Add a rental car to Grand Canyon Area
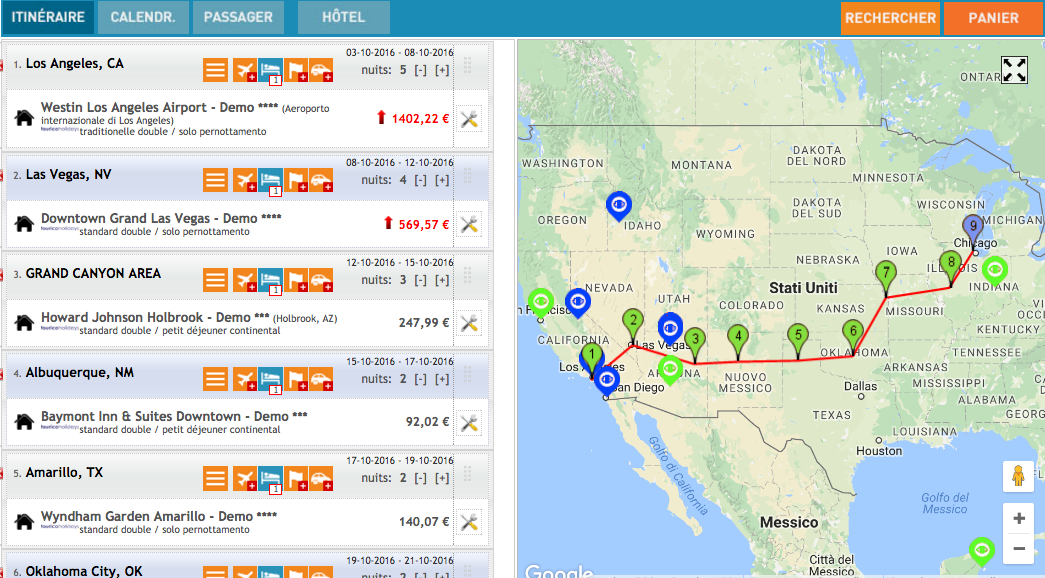The image size is (1045, 578). [321, 280]
